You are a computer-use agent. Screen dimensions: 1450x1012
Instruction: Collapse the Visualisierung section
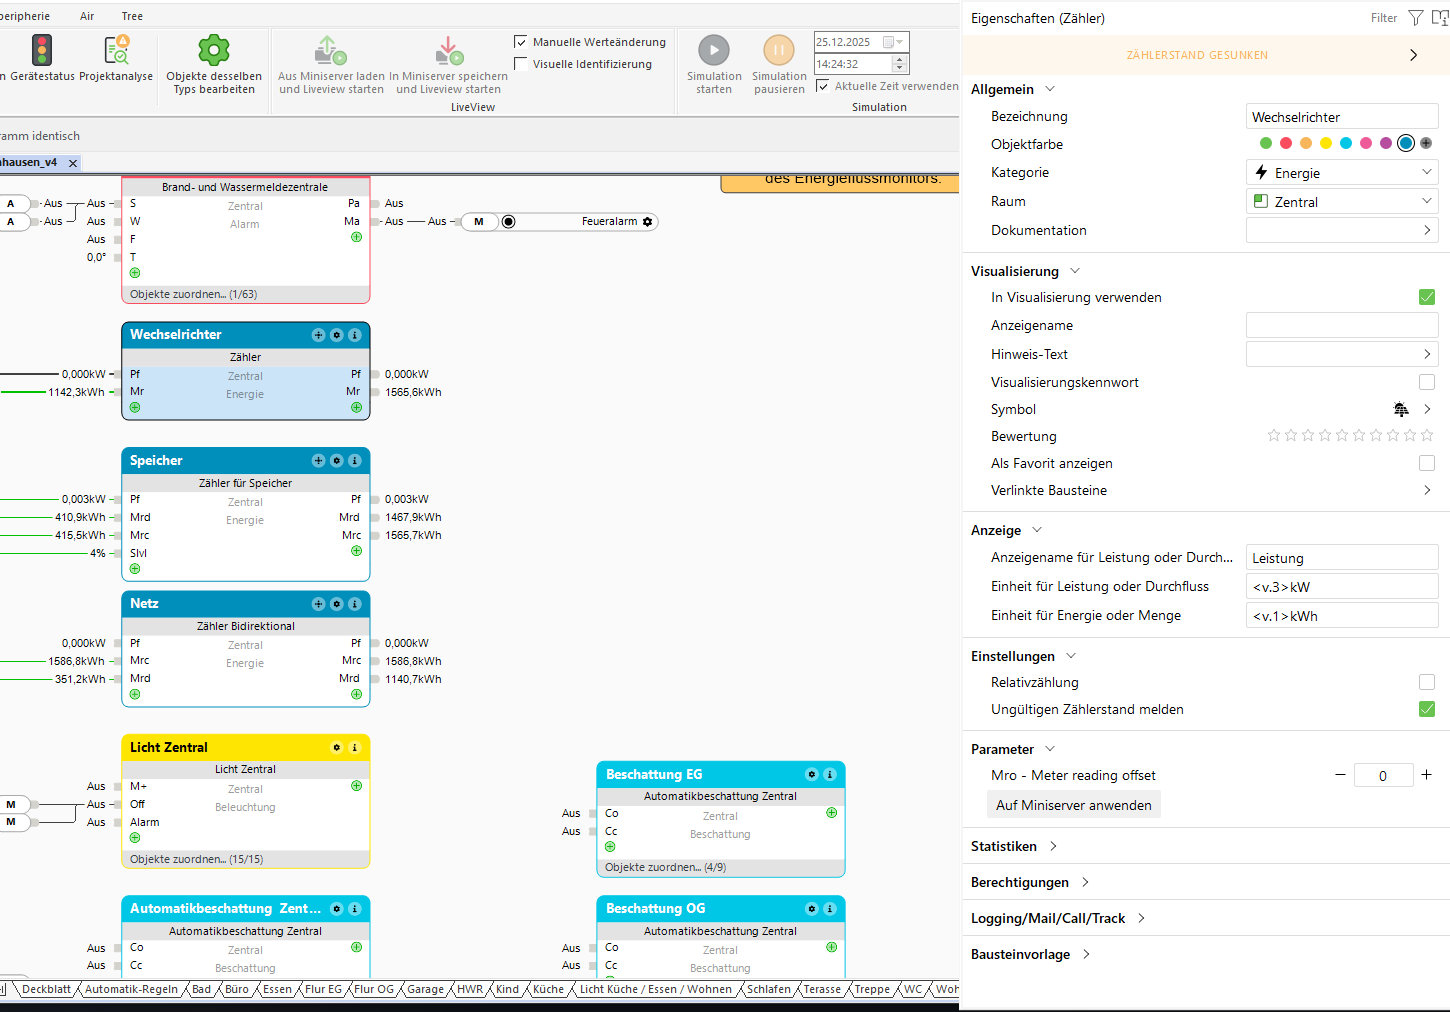[1075, 271]
